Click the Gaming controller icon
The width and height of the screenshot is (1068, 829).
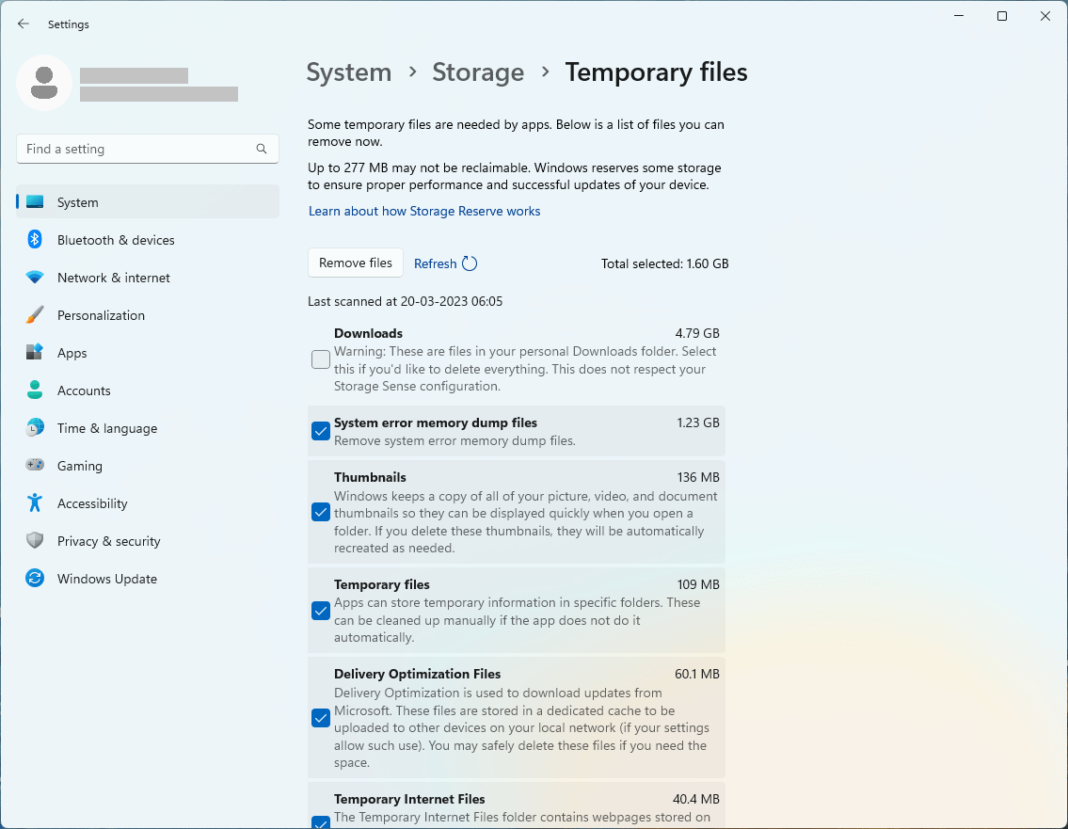pos(35,465)
